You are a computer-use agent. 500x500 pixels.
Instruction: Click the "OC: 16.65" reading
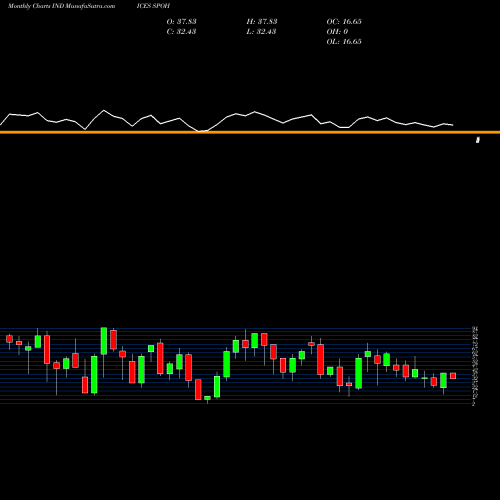pos(344,22)
